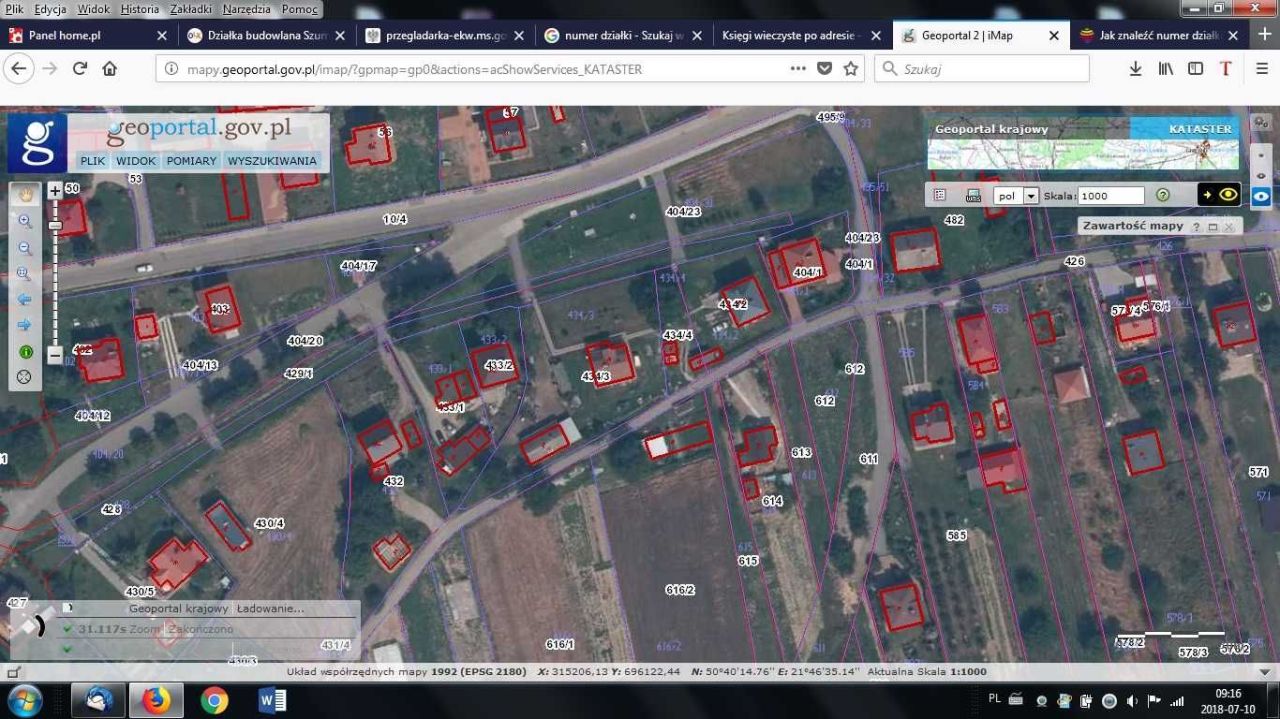Click the full extent globe icon

click(x=25, y=378)
